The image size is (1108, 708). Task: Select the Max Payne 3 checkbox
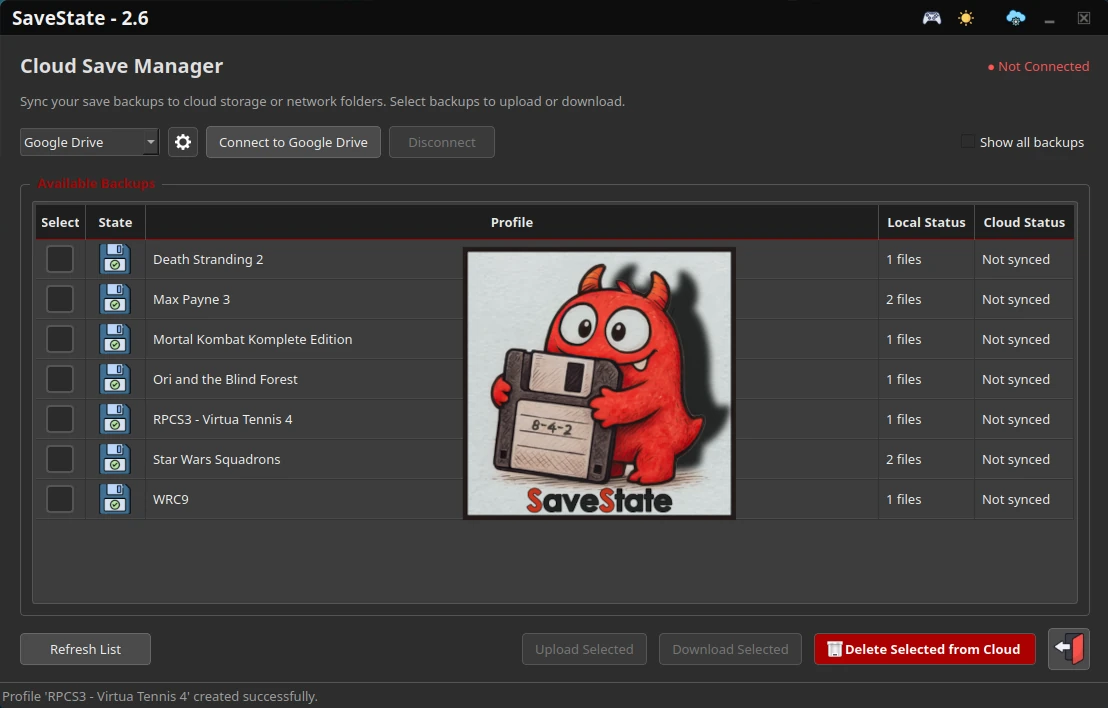(x=60, y=299)
